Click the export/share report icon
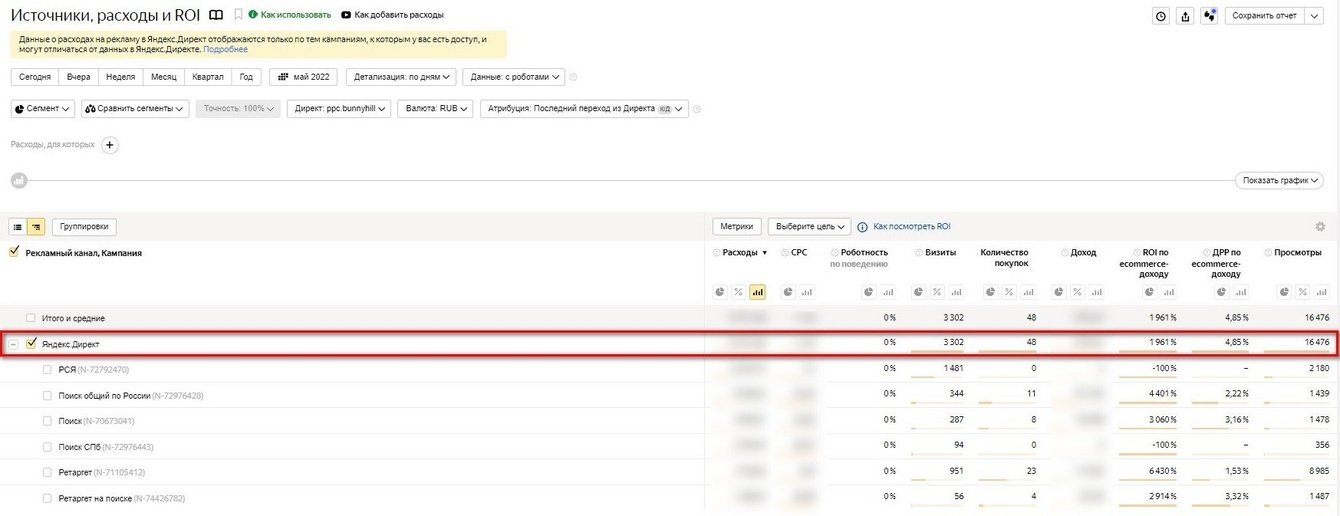This screenshot has height=516, width=1340. click(x=1186, y=16)
